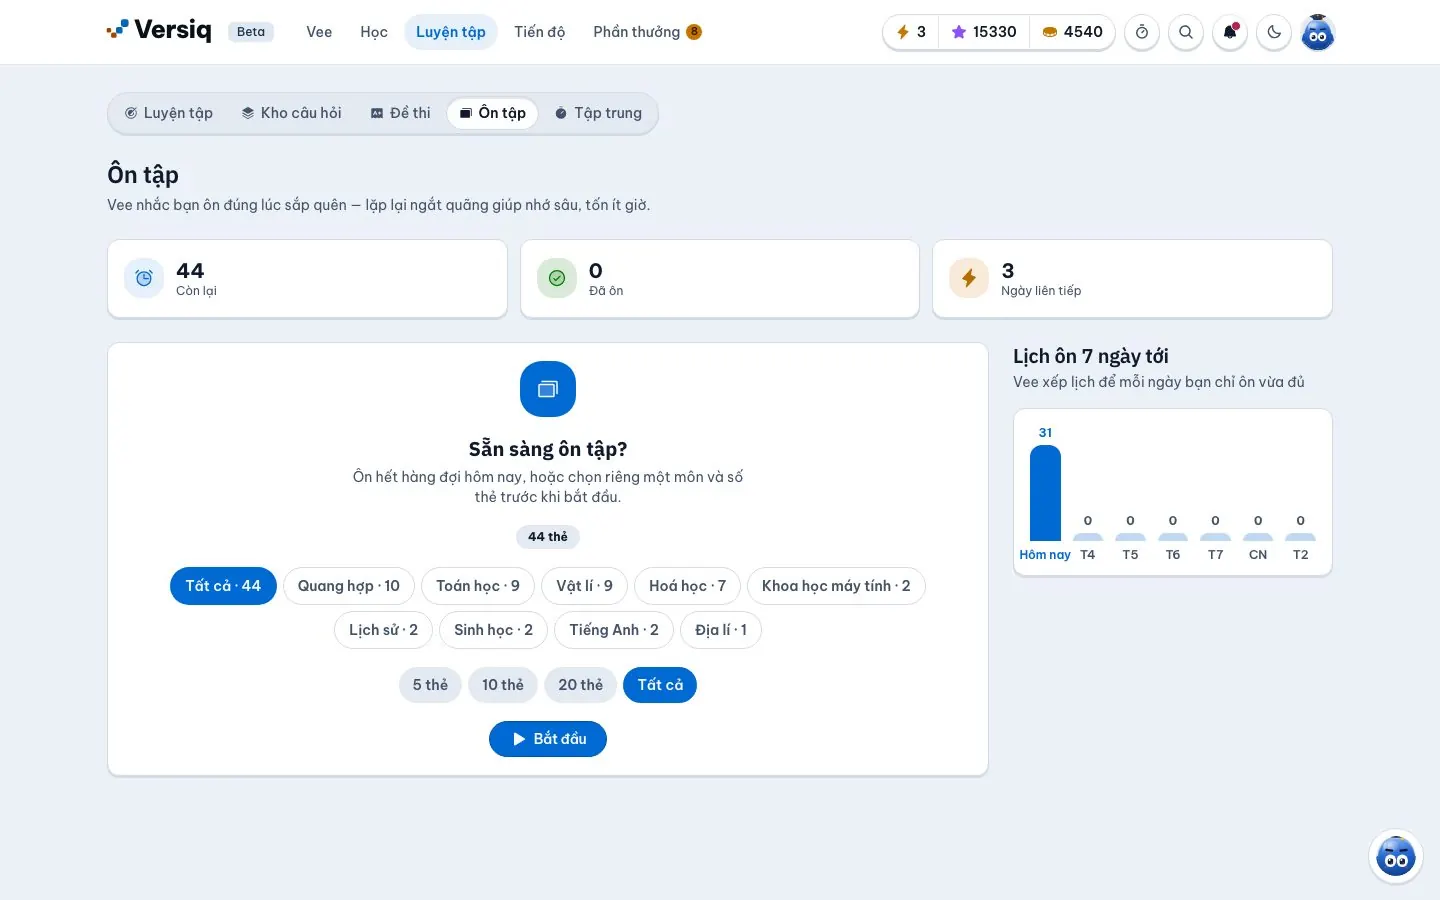Select the Quang hợp · 10 chip
Viewport: 1440px width, 900px height.
click(349, 586)
